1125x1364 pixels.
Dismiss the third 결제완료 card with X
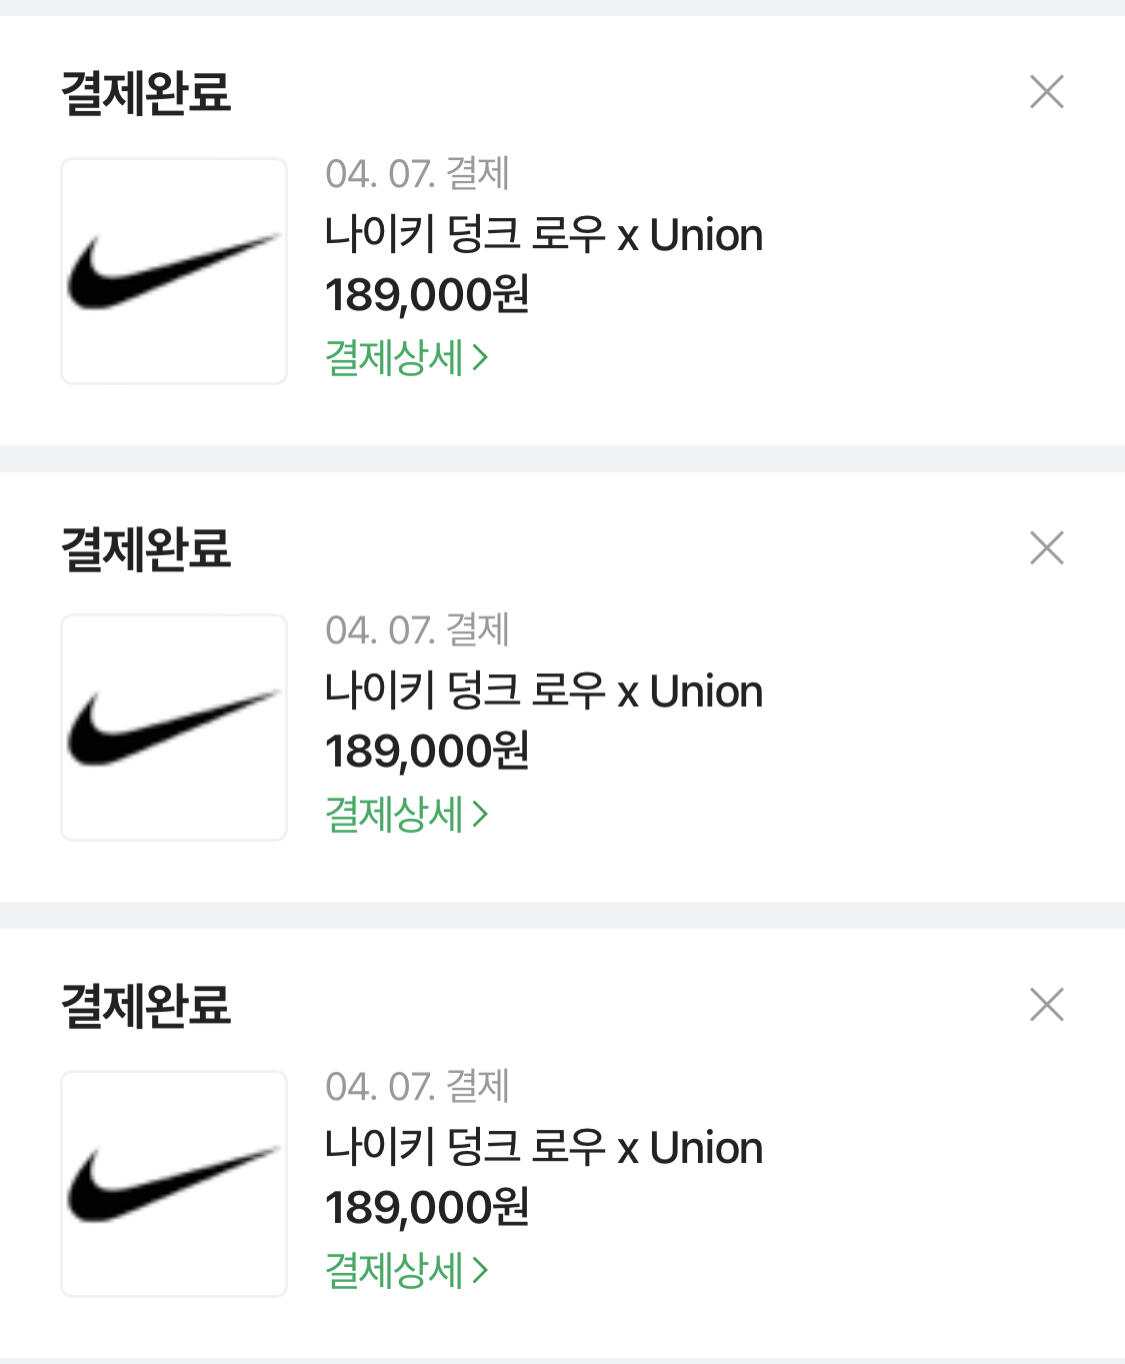(1046, 1004)
